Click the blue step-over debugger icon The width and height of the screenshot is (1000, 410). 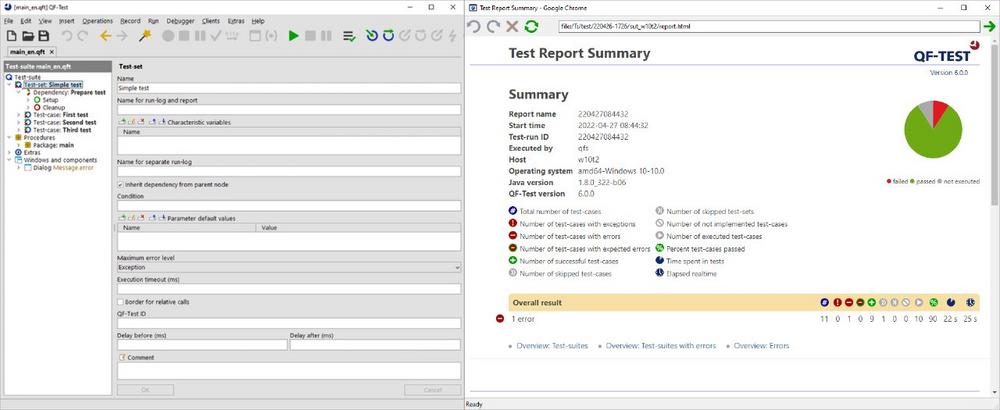(388, 36)
